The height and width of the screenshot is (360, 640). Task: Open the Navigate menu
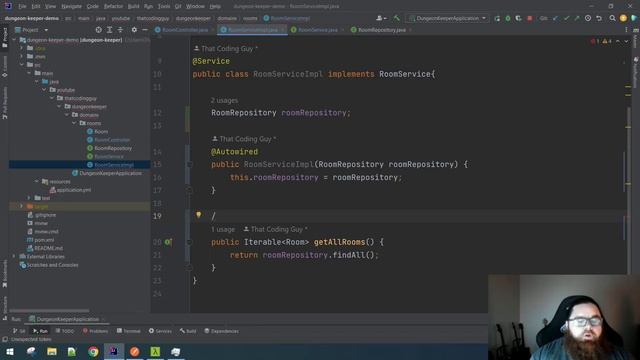71,6
